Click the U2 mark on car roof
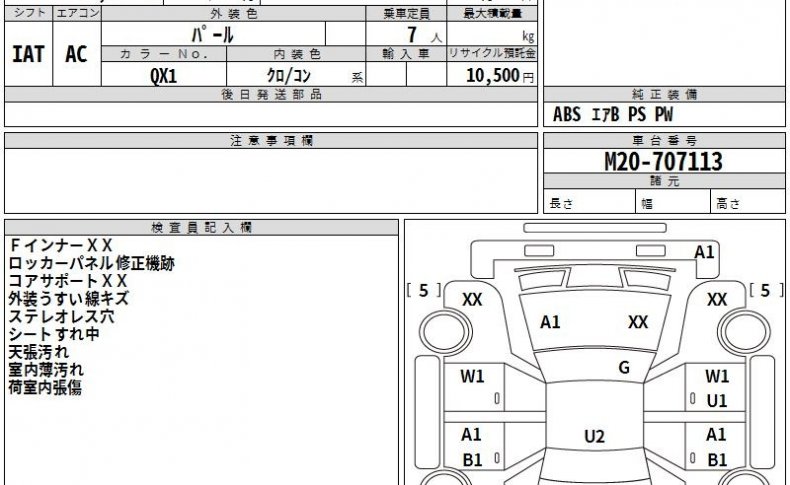Image resolution: width=790 pixels, height=485 pixels. [594, 436]
